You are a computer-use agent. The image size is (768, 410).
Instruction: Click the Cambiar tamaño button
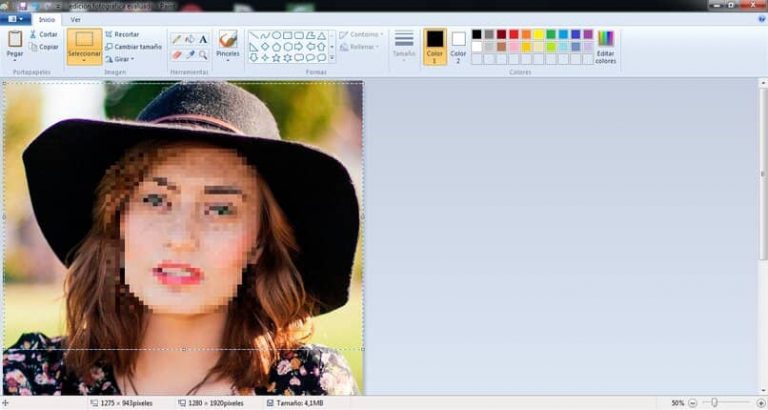[x=134, y=47]
